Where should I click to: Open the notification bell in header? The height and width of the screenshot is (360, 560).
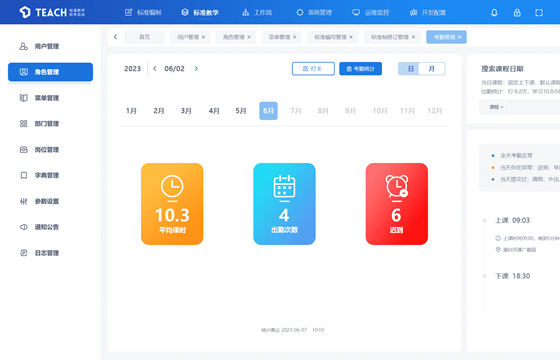pos(494,13)
